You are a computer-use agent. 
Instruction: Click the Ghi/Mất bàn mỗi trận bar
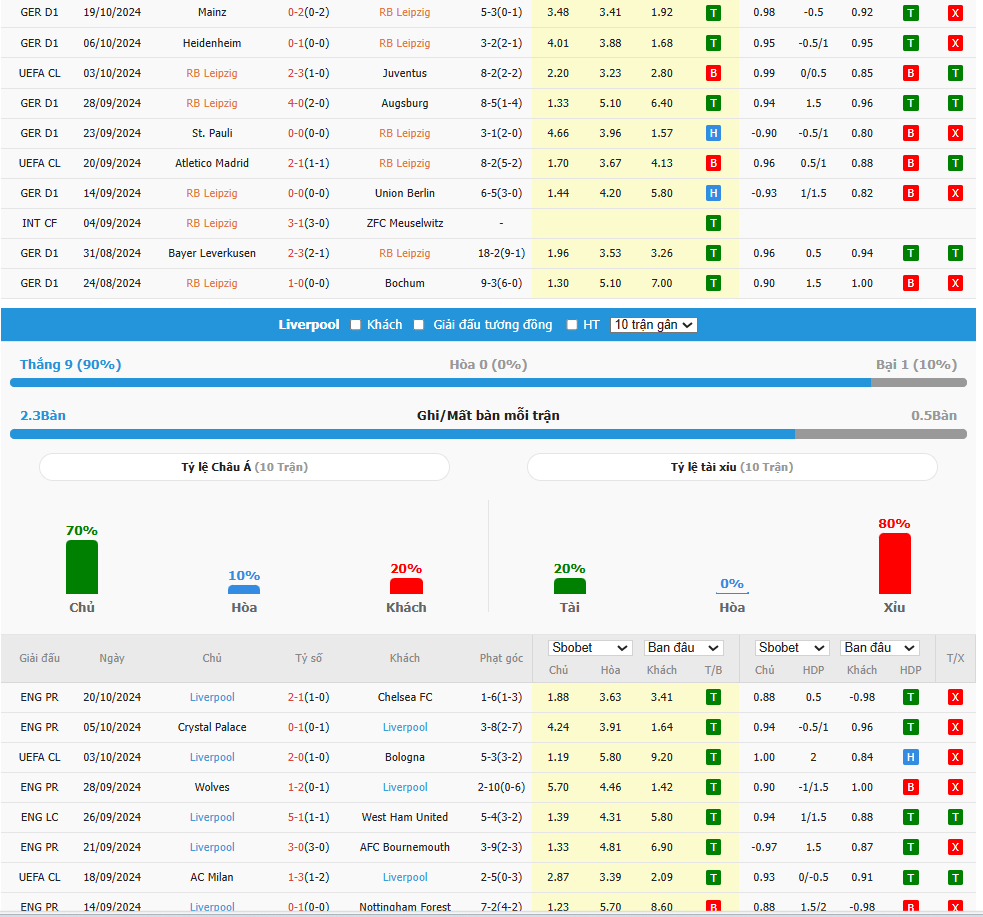tap(488, 434)
